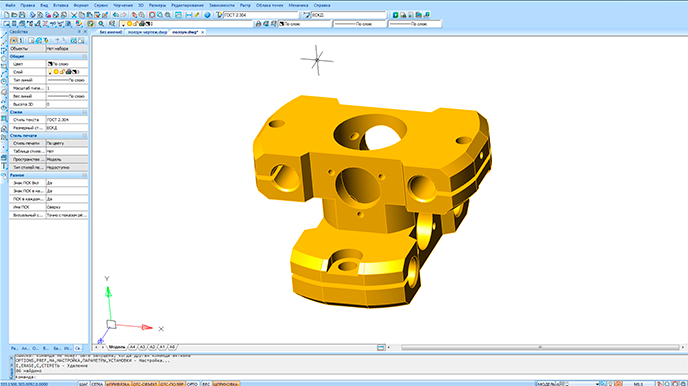Click the blue globe help icon
Screen dimensions: 688x386
(208, 15)
